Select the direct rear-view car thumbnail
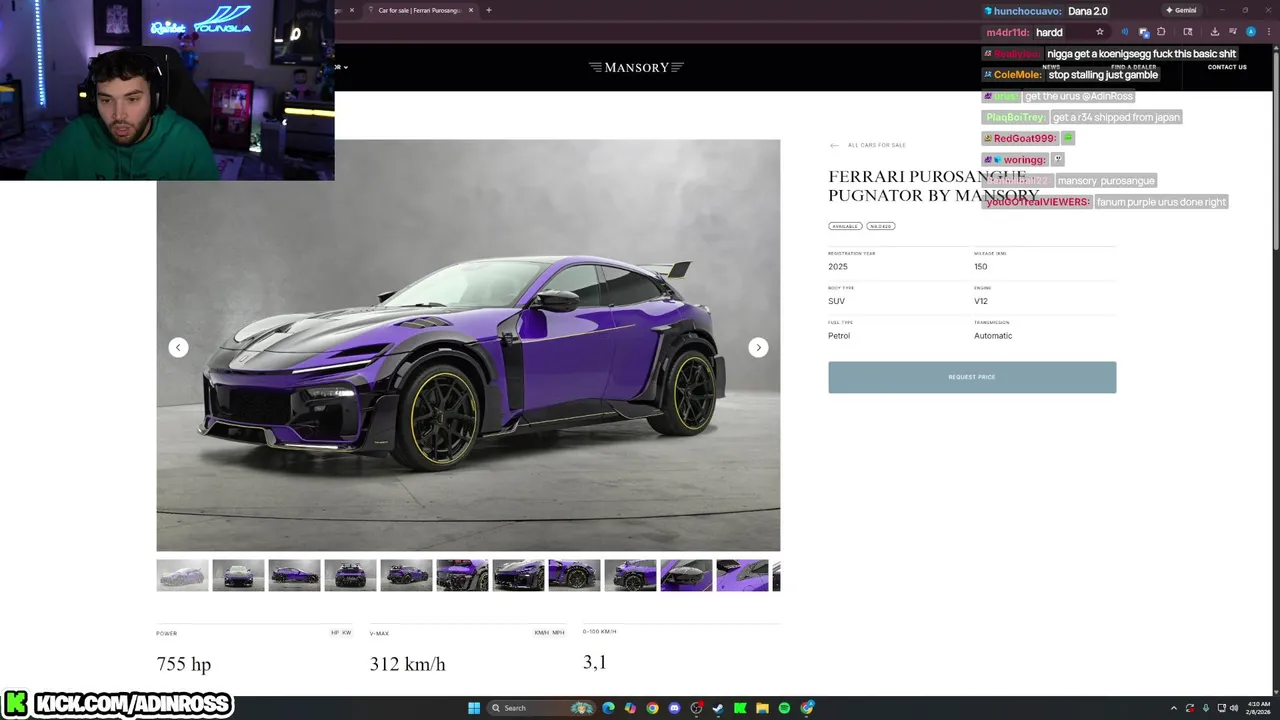The image size is (1280, 720). [350, 575]
